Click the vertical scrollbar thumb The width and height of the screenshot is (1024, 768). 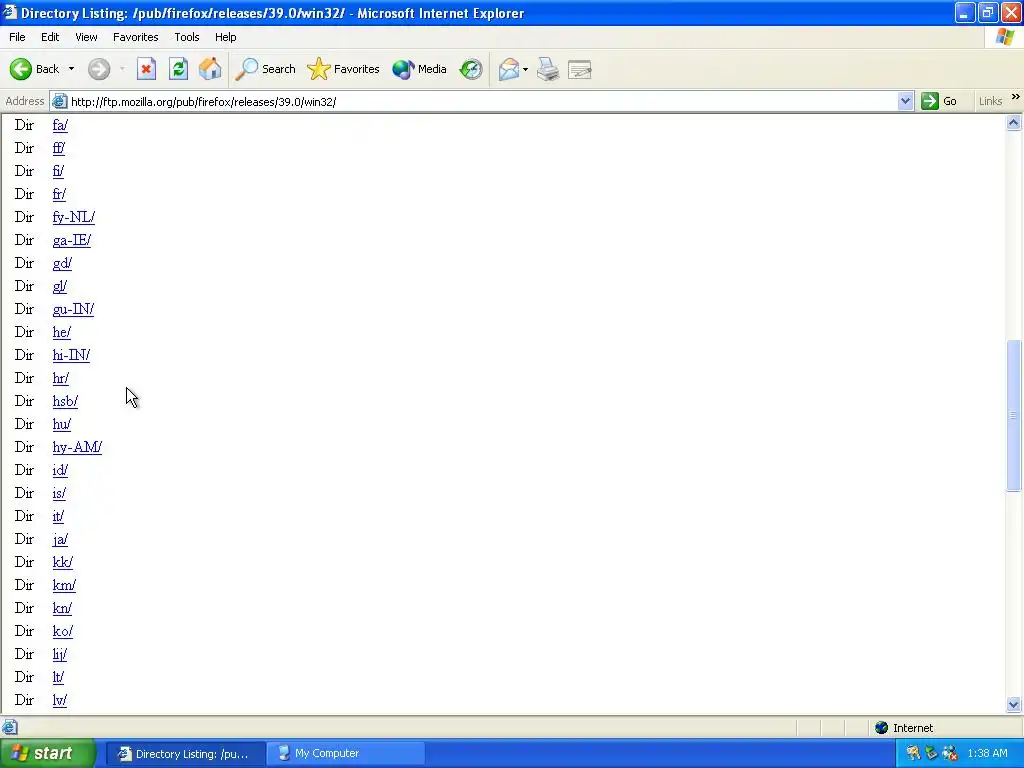tap(1014, 415)
